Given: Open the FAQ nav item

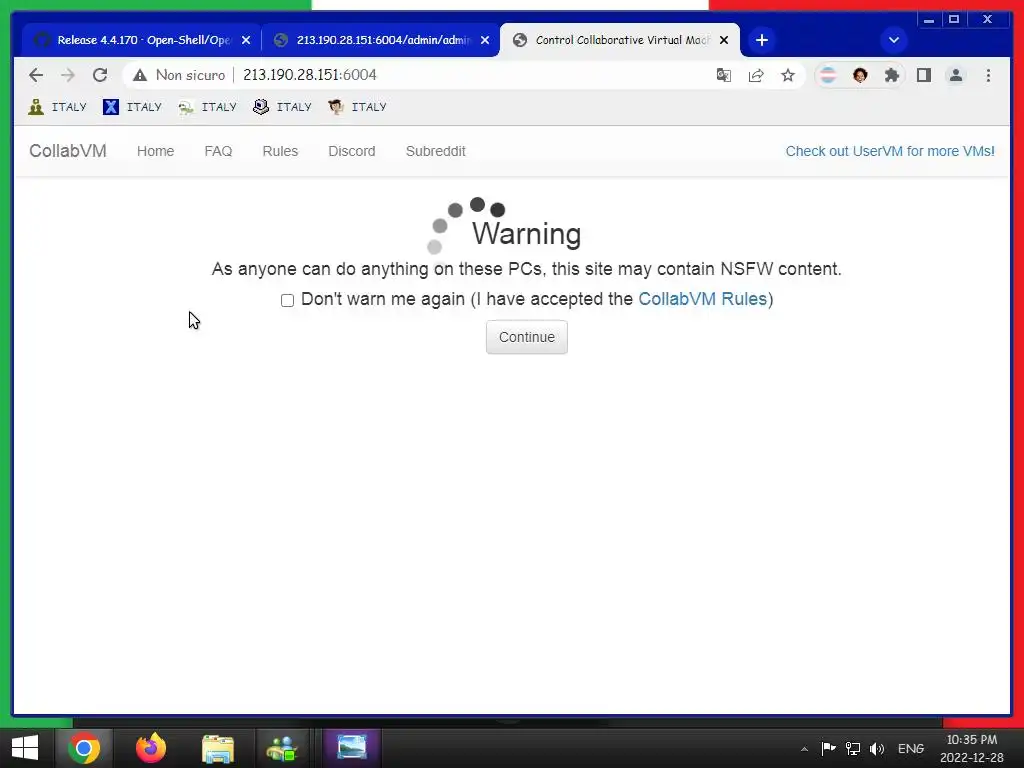Looking at the screenshot, I should click(218, 151).
